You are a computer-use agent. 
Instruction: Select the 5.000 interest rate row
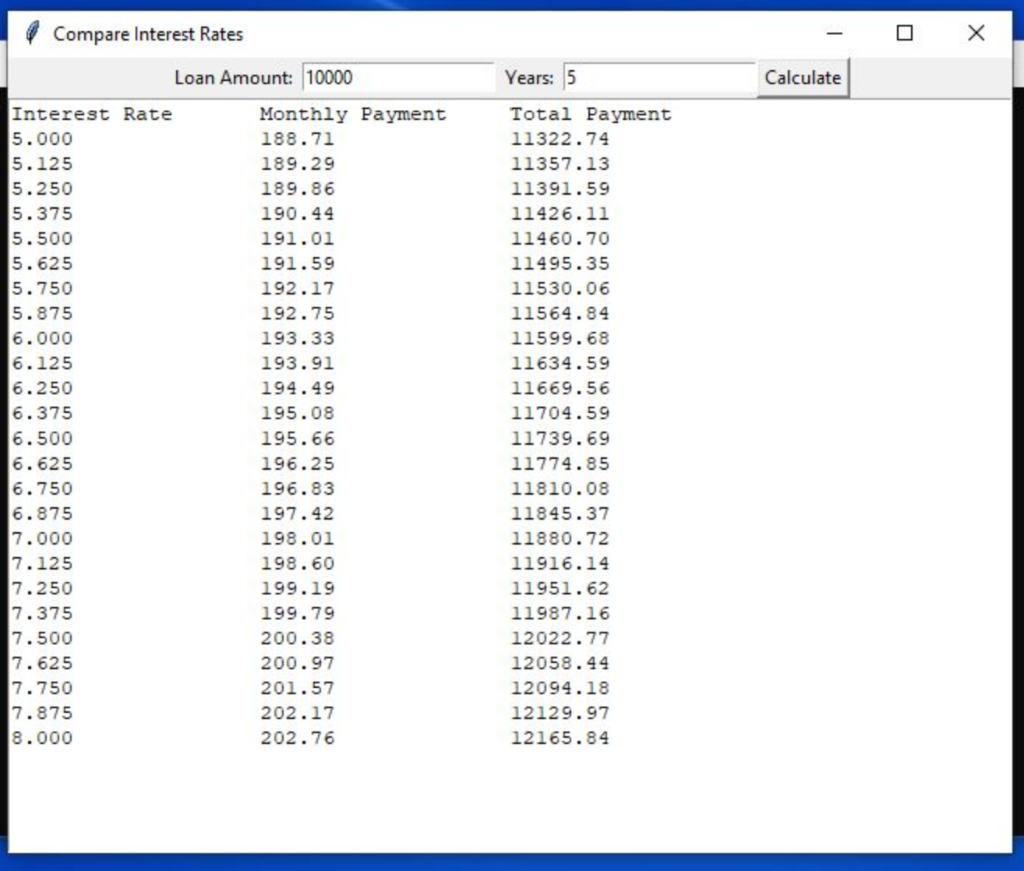pyautogui.click(x=42, y=139)
